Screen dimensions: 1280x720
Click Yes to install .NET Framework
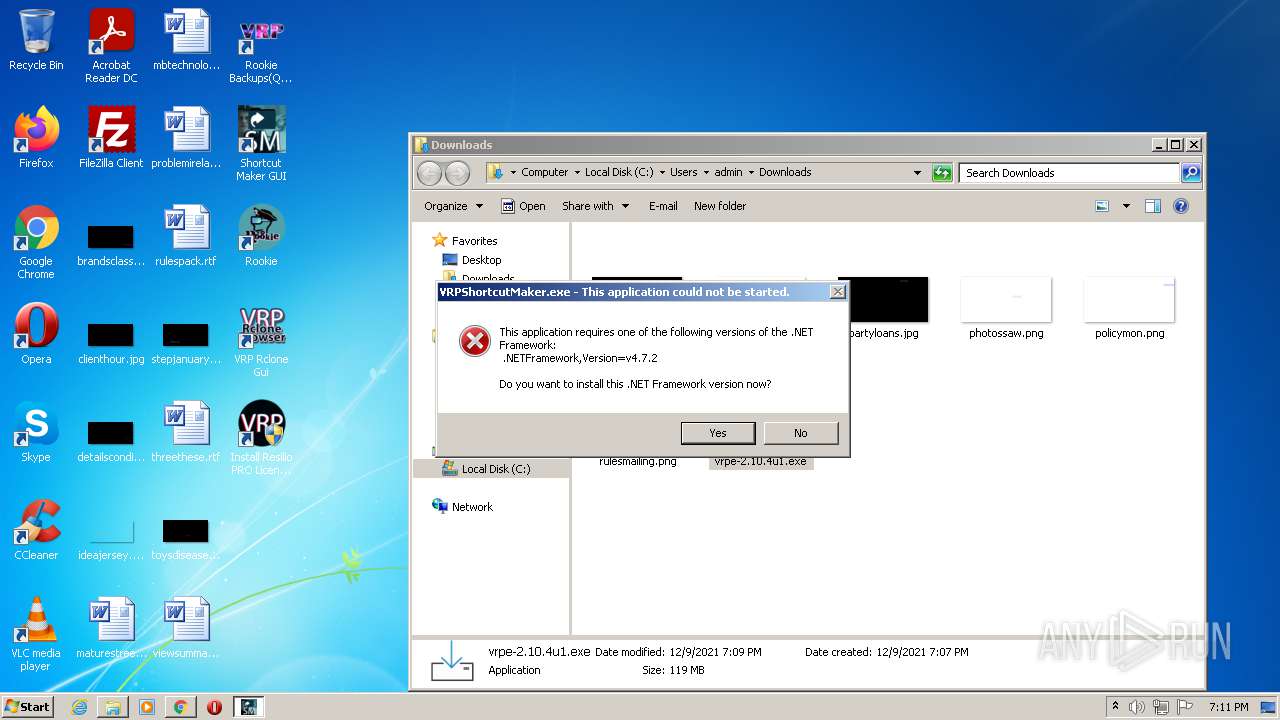718,433
